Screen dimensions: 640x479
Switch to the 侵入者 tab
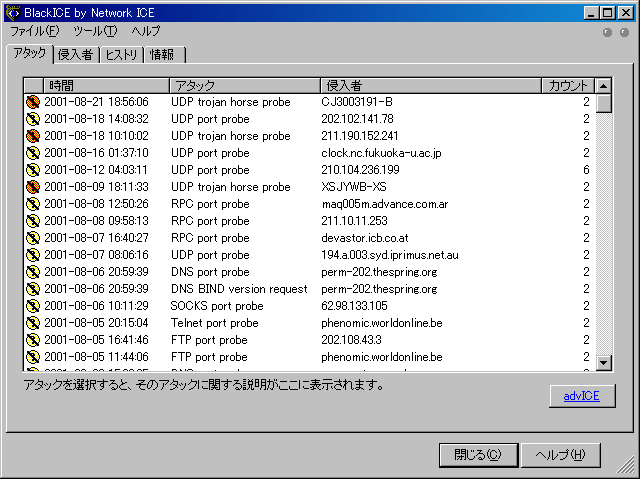coord(76,55)
